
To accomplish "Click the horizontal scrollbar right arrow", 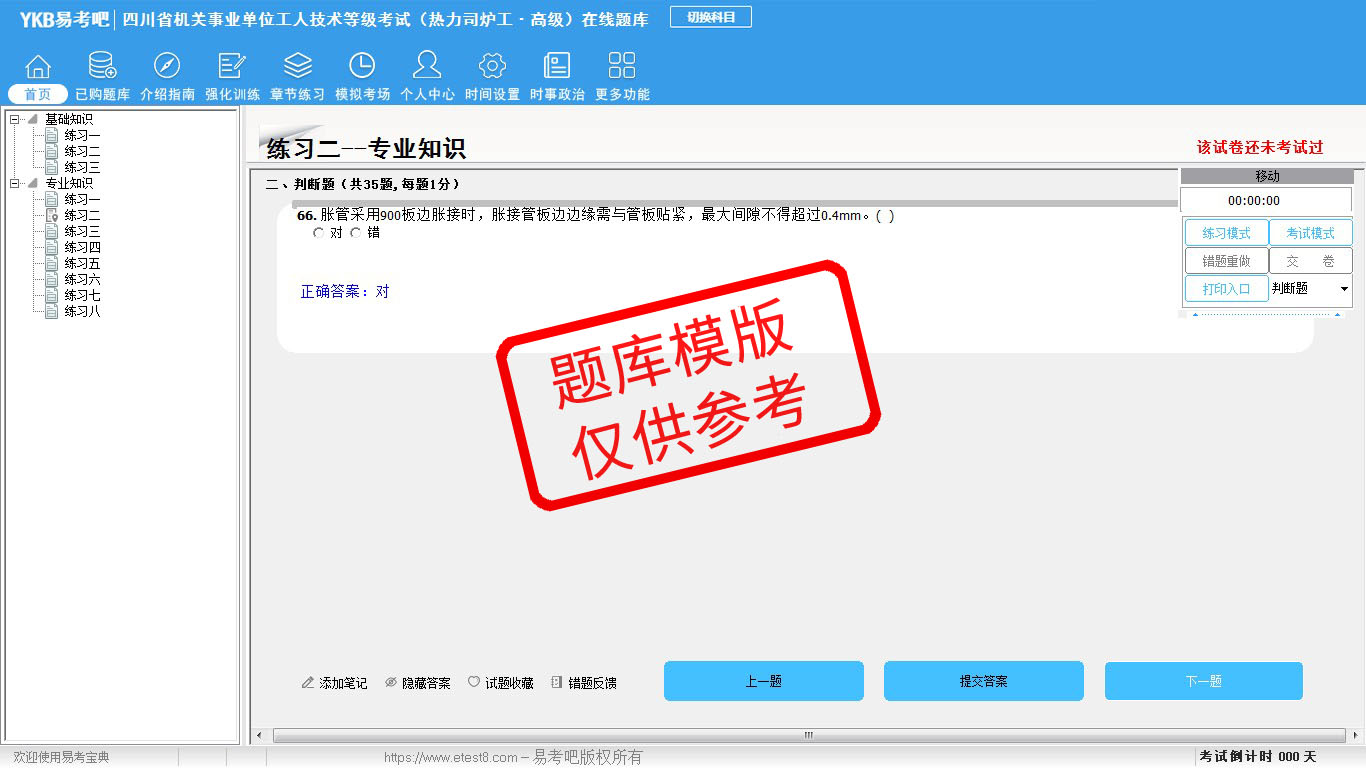I will 1356,736.
